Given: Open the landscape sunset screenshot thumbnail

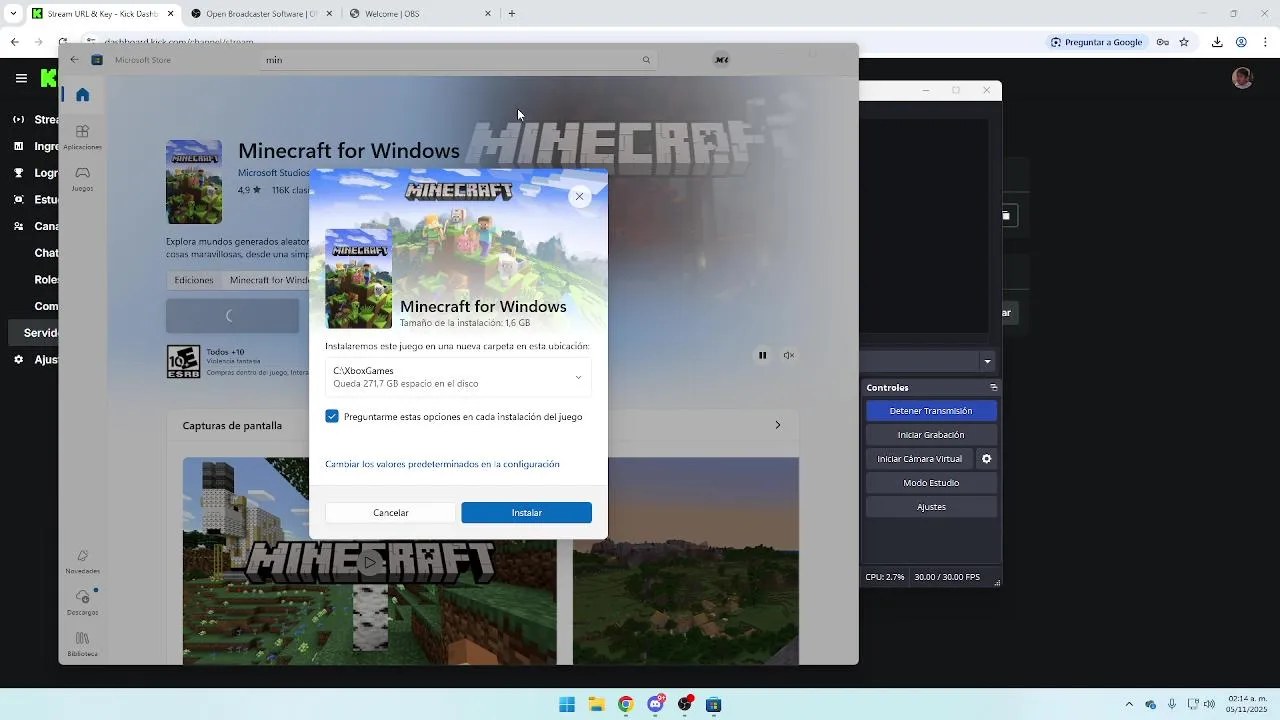Looking at the screenshot, I should point(686,561).
